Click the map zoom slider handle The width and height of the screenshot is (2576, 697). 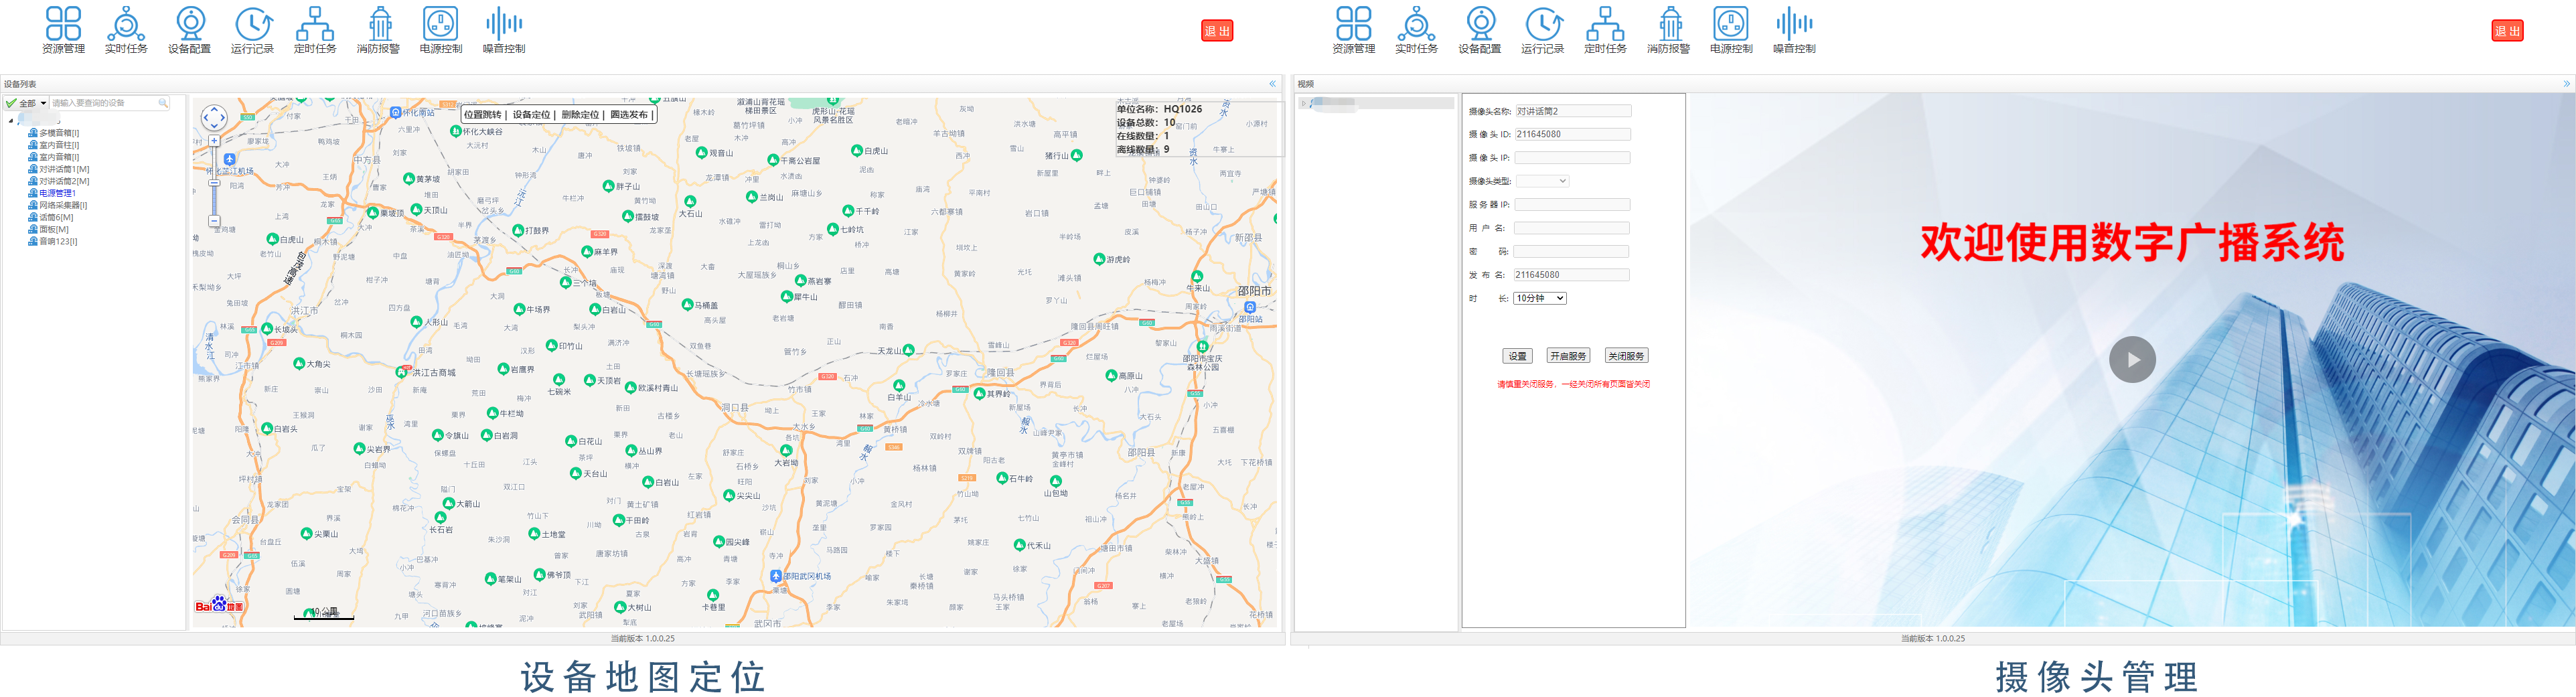(x=214, y=183)
